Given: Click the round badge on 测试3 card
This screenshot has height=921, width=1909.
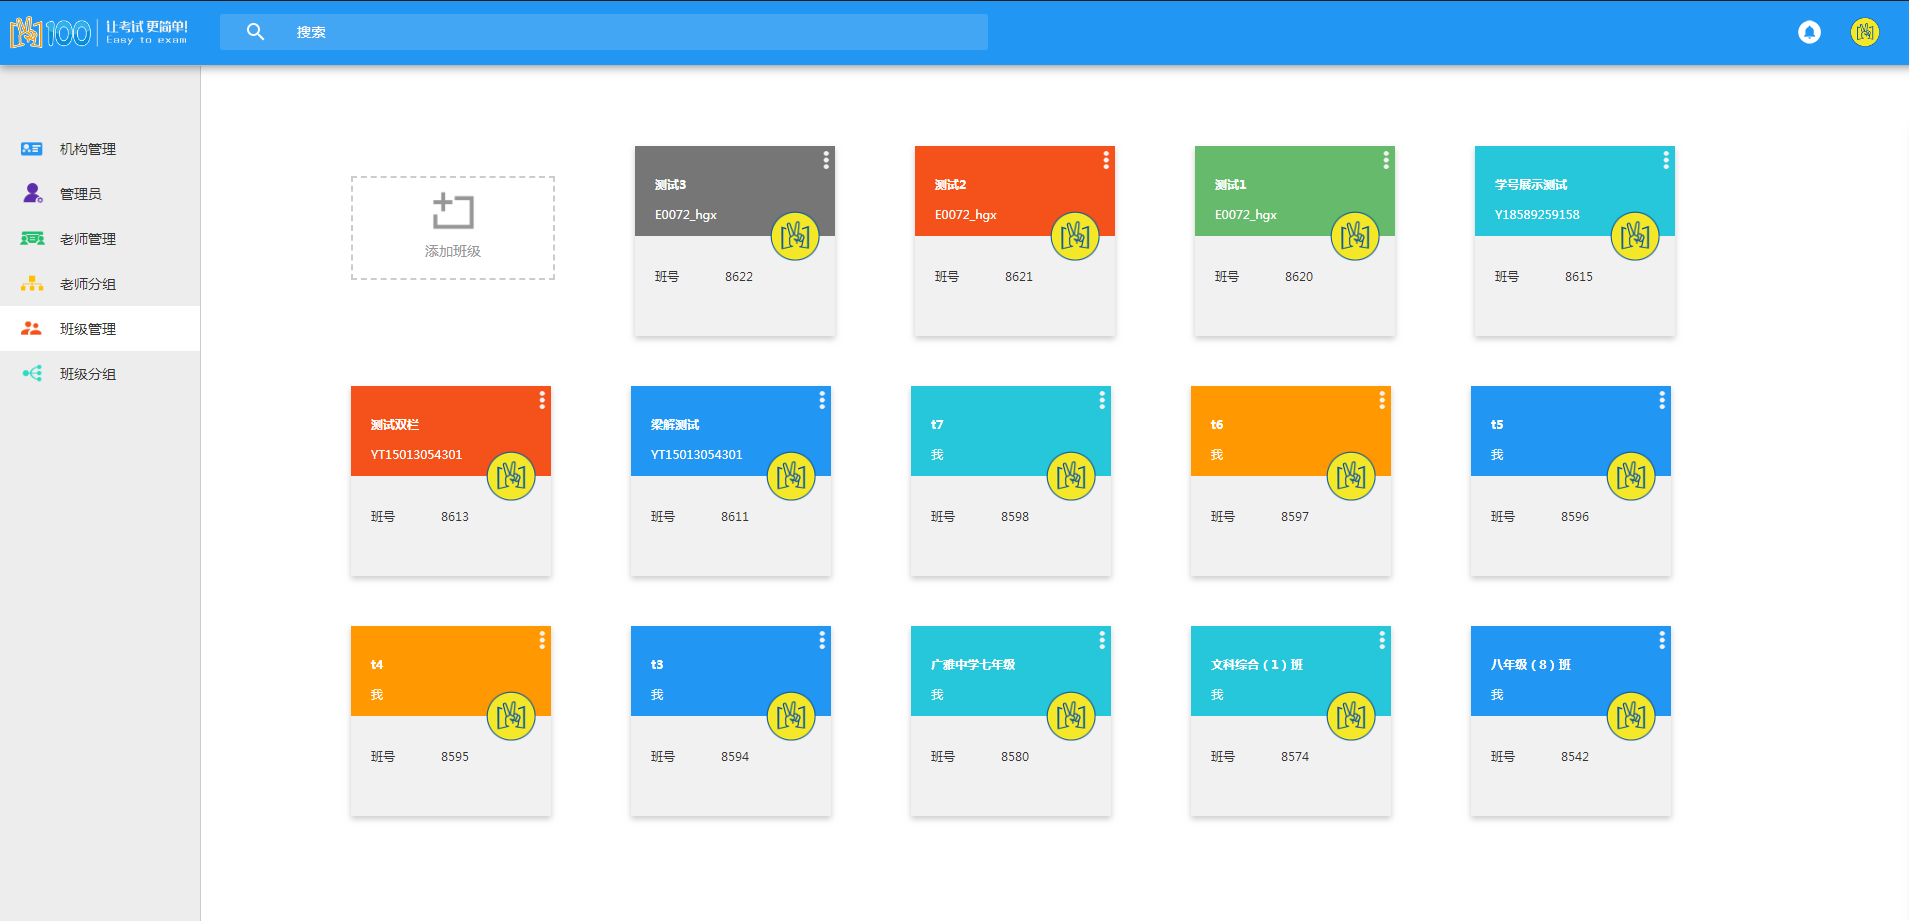Looking at the screenshot, I should (795, 236).
